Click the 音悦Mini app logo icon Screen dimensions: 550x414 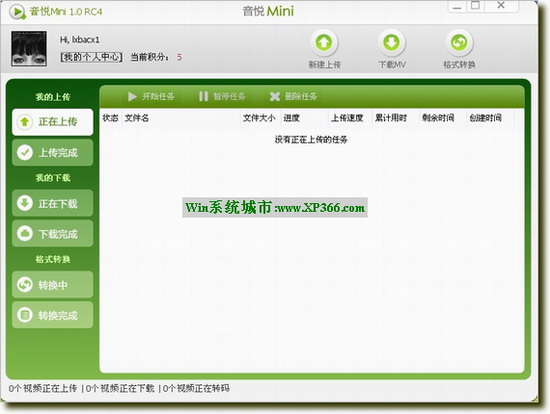(17, 12)
